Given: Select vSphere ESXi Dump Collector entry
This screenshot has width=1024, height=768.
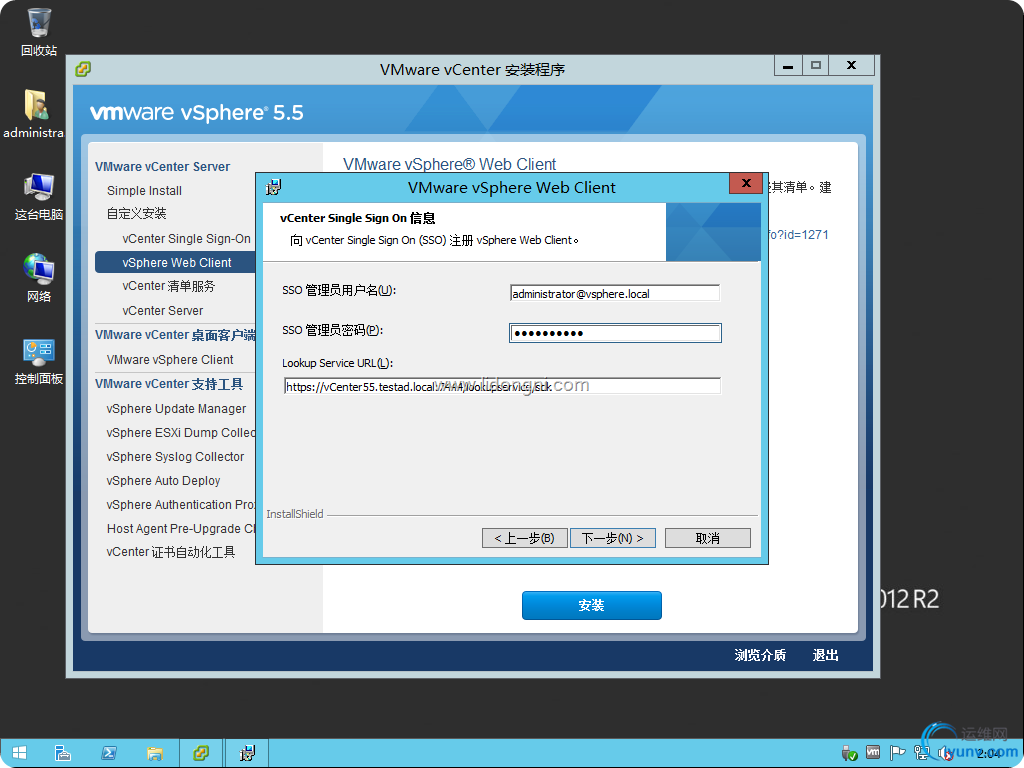Looking at the screenshot, I should 181,433.
